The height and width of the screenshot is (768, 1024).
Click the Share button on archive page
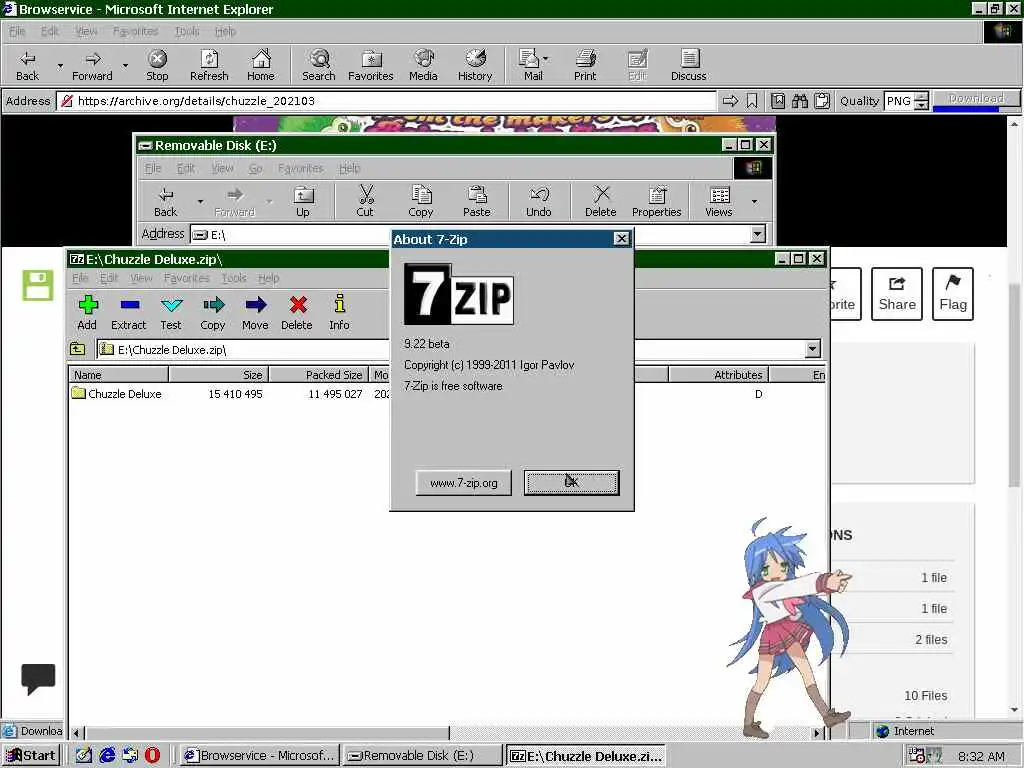tap(897, 294)
